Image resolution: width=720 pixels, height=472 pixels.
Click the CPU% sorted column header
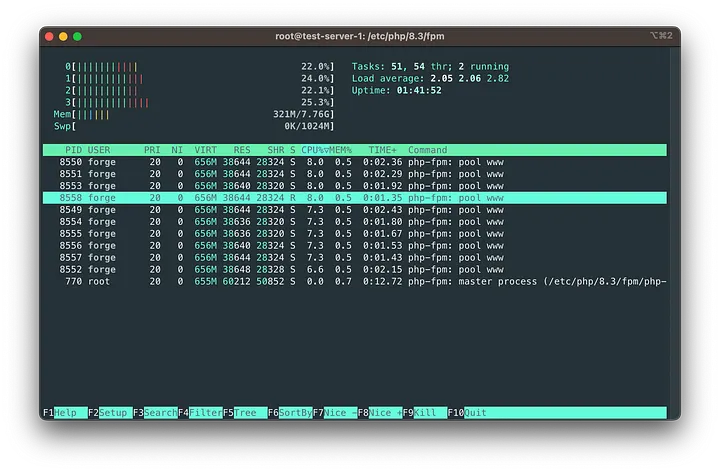point(315,150)
